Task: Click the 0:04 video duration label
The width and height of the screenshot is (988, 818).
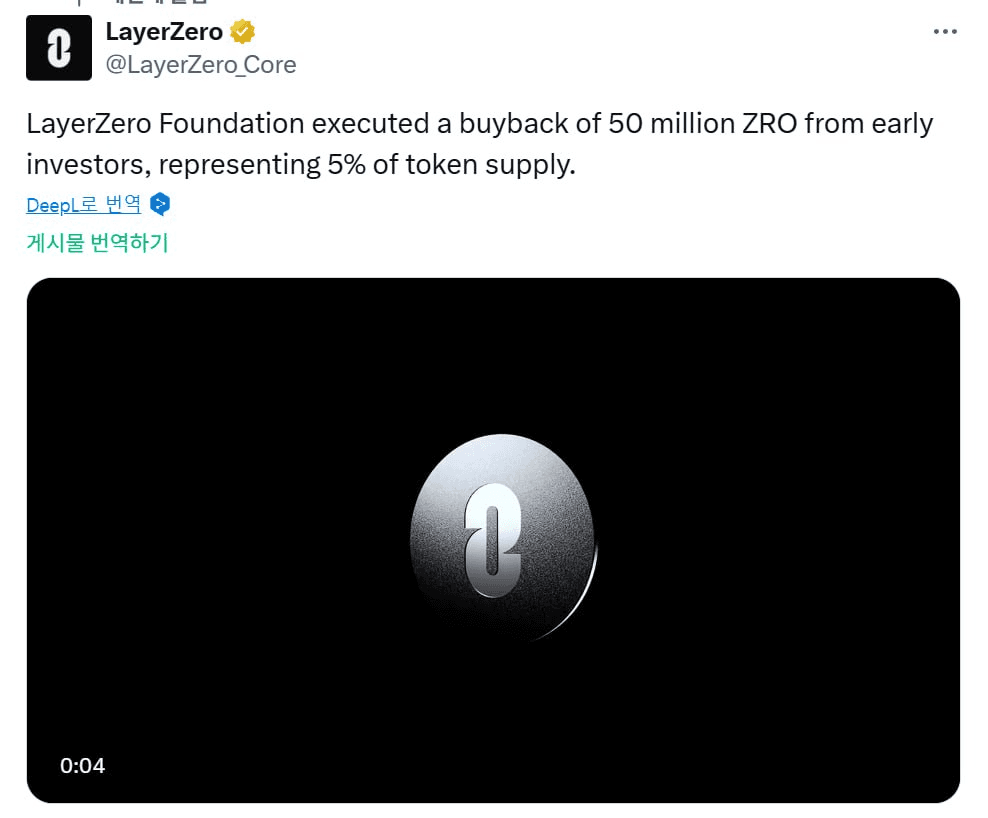Action: coord(82,766)
